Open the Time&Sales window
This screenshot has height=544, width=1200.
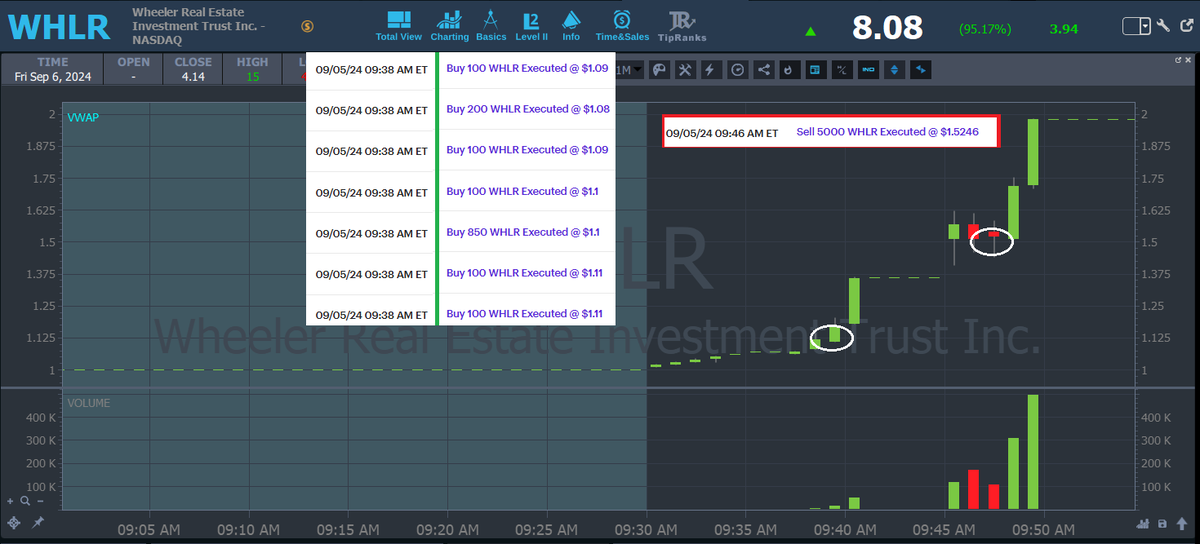(621, 25)
